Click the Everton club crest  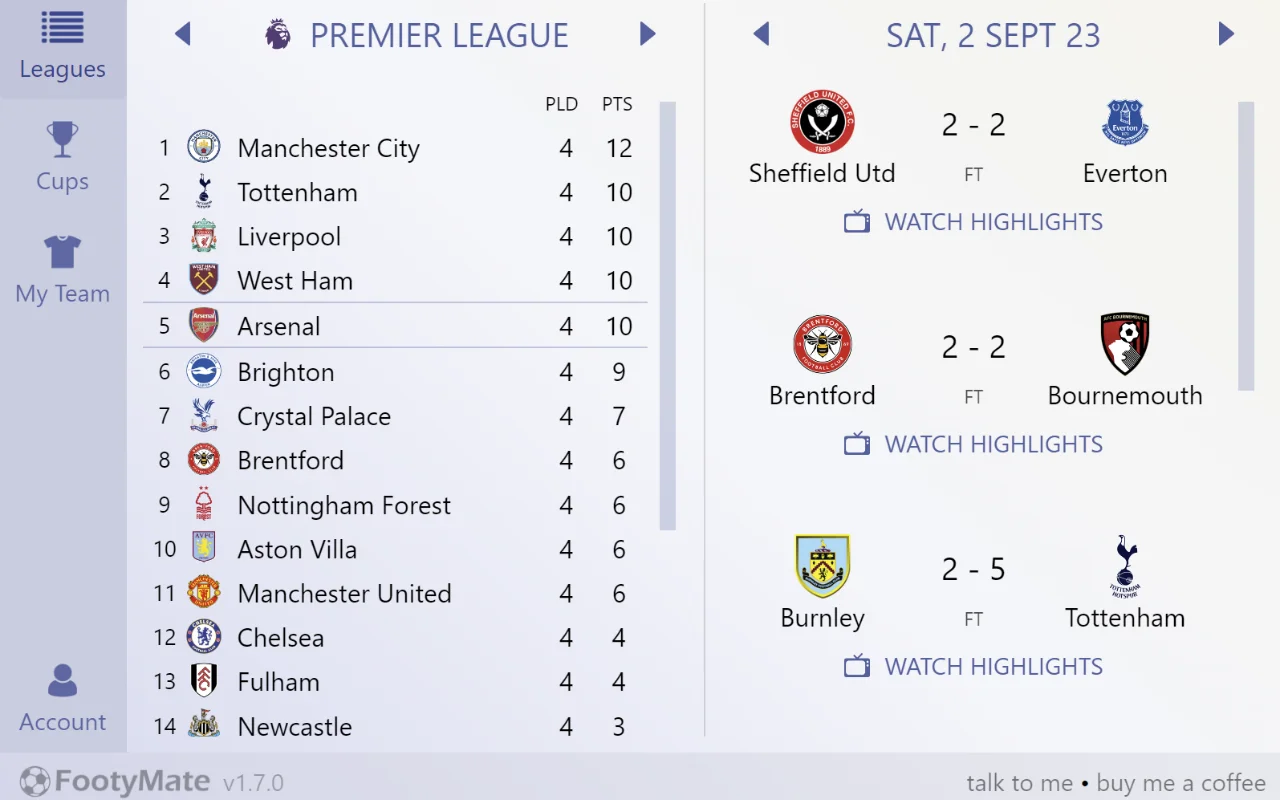(x=1125, y=123)
